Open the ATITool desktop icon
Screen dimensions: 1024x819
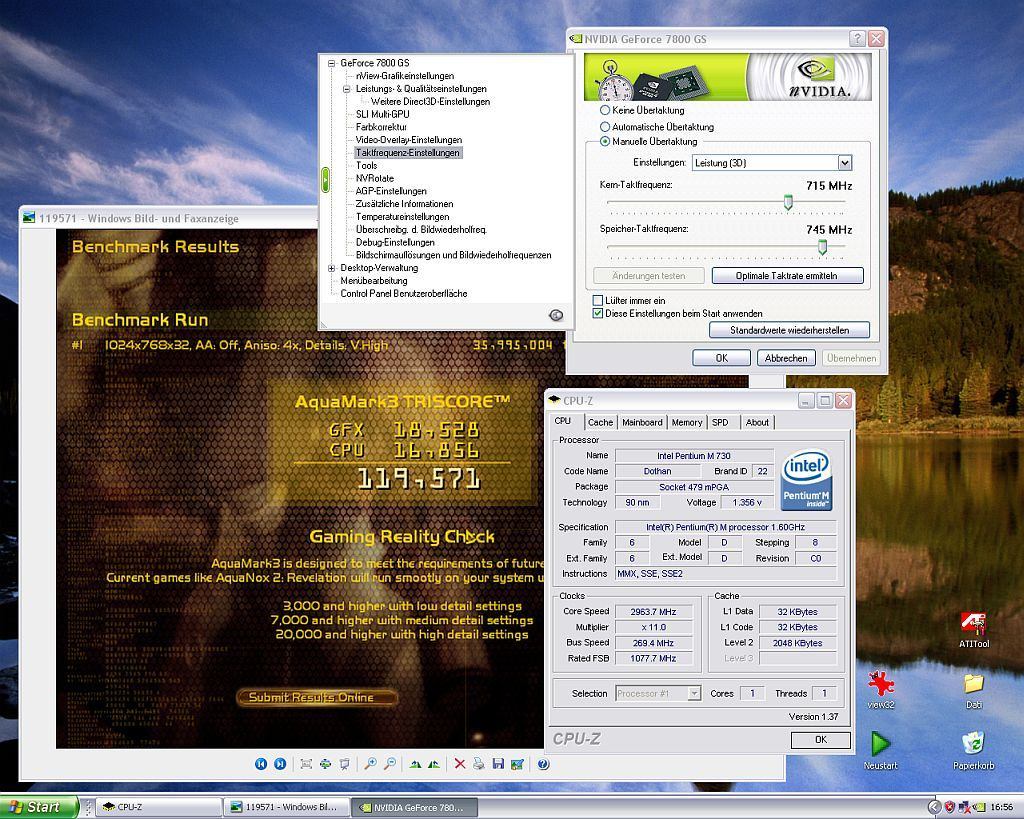pyautogui.click(x=974, y=630)
